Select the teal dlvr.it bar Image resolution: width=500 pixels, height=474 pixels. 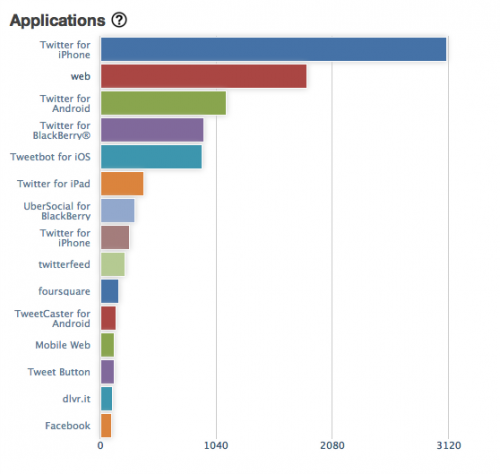106,399
